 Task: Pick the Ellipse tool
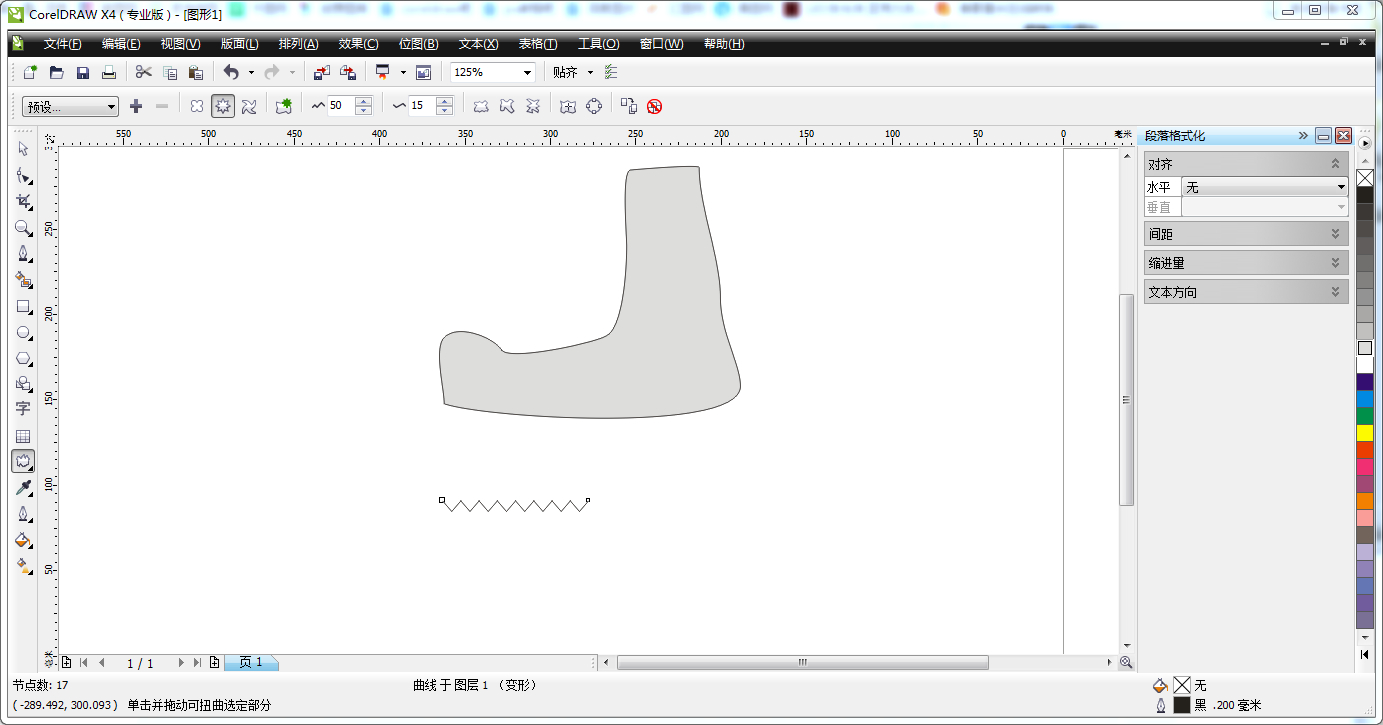tap(23, 332)
